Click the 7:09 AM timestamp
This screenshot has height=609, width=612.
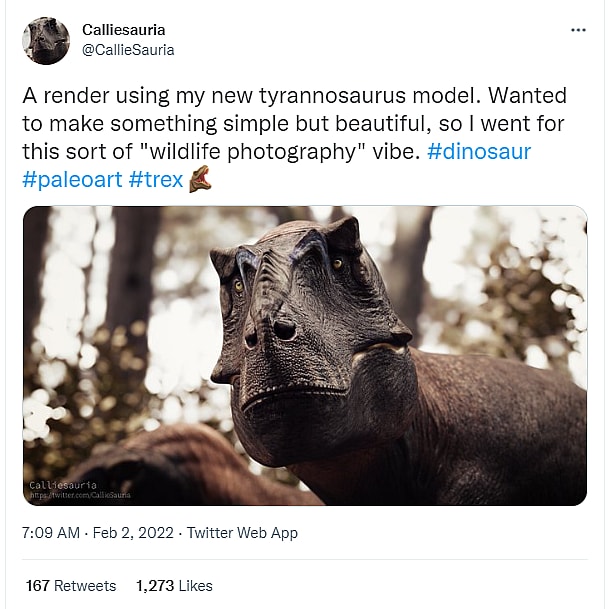tap(50, 533)
